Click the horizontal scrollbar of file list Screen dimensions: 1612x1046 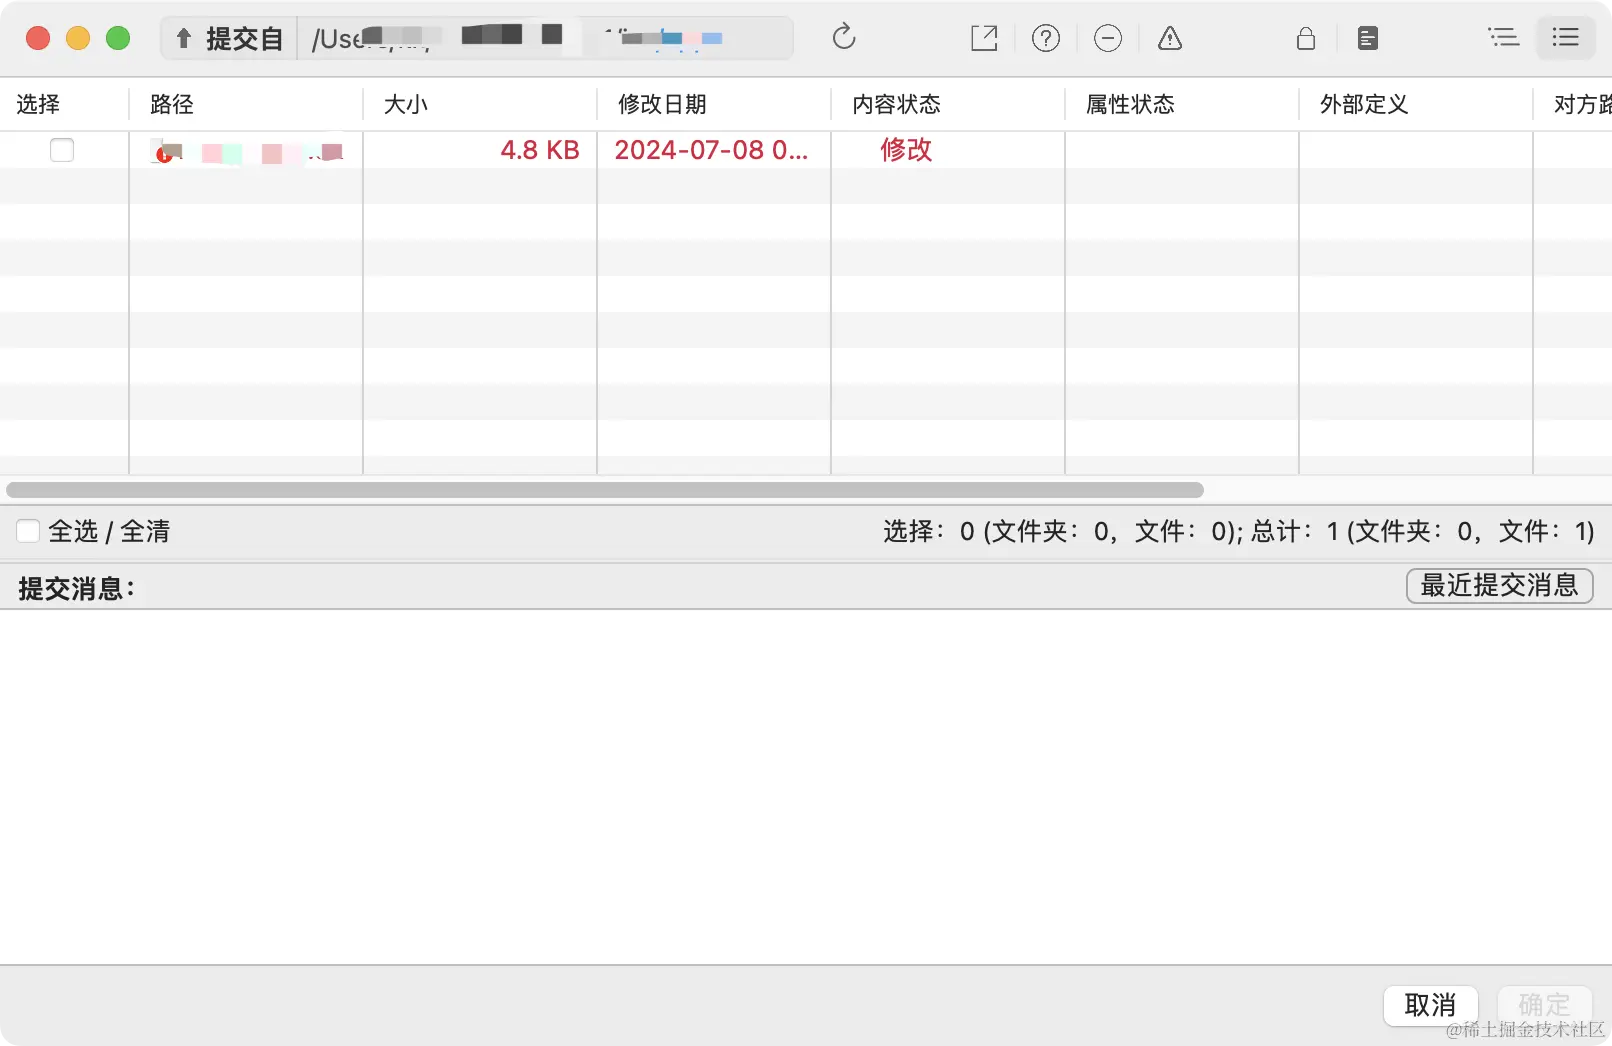pyautogui.click(x=605, y=490)
